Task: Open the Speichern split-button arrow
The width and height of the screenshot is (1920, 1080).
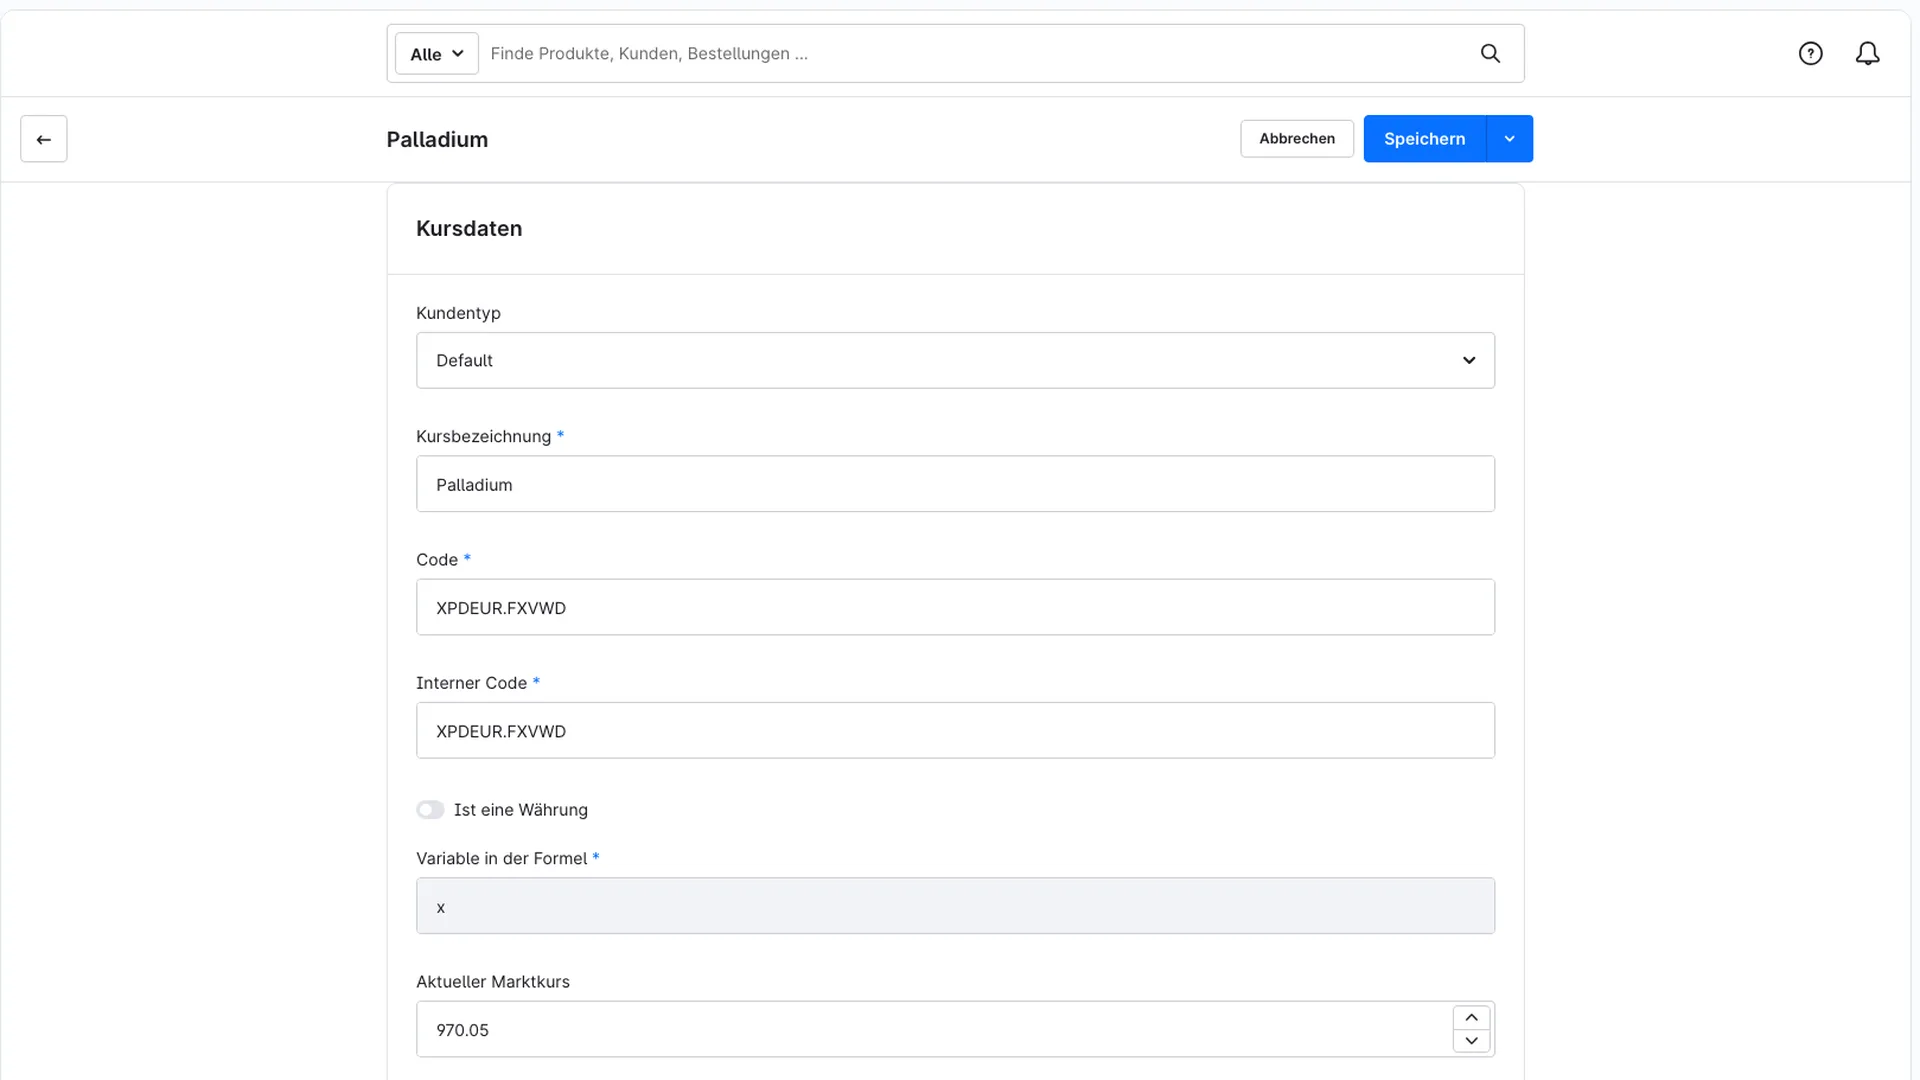Action: click(1510, 139)
